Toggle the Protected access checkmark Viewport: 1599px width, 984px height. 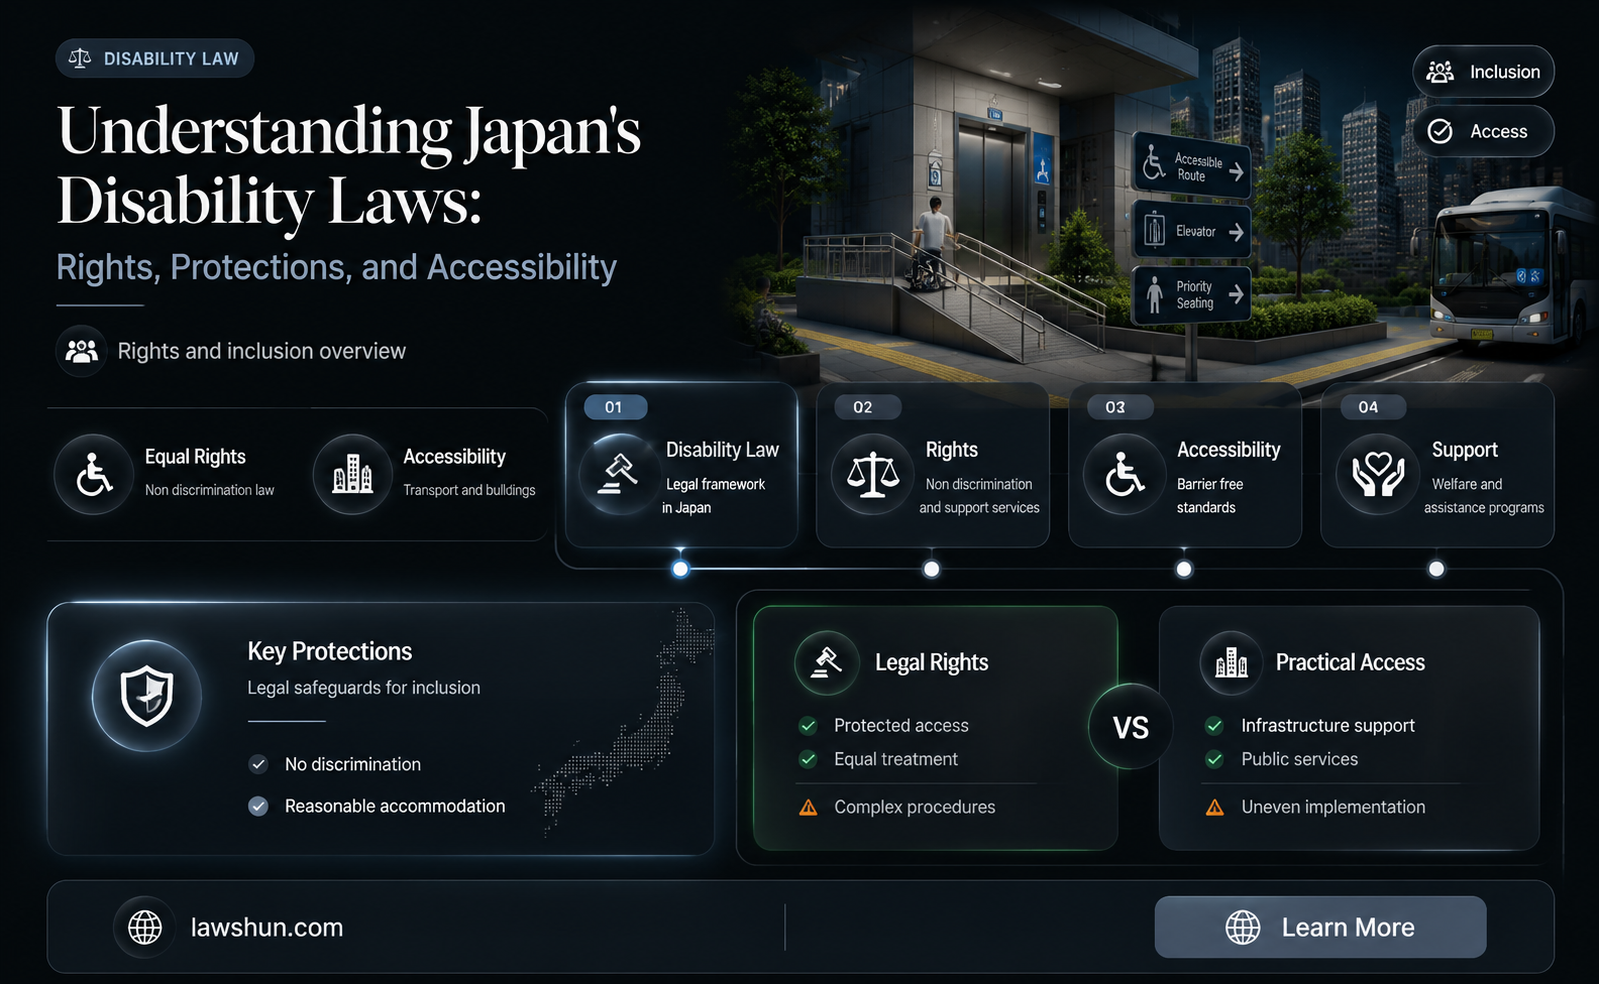pyautogui.click(x=808, y=725)
